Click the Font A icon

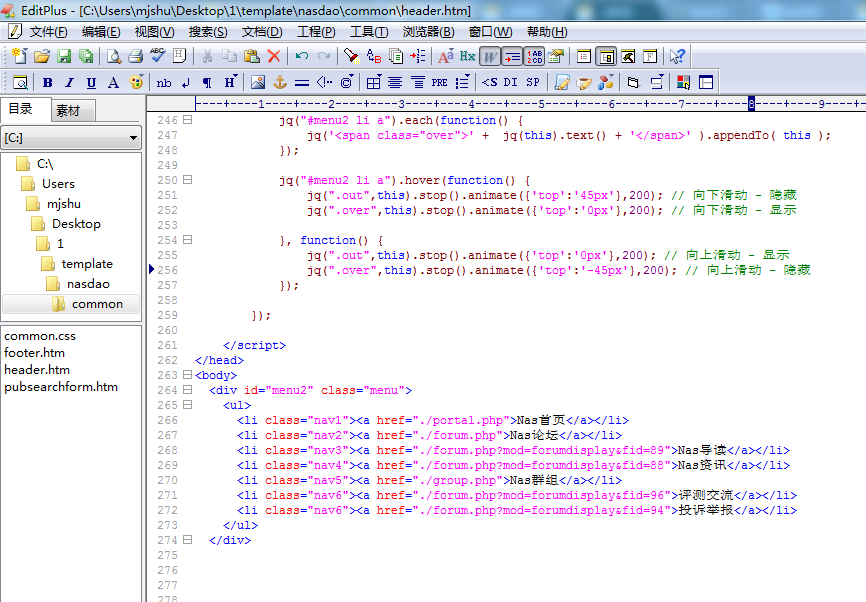pyautogui.click(x=113, y=83)
